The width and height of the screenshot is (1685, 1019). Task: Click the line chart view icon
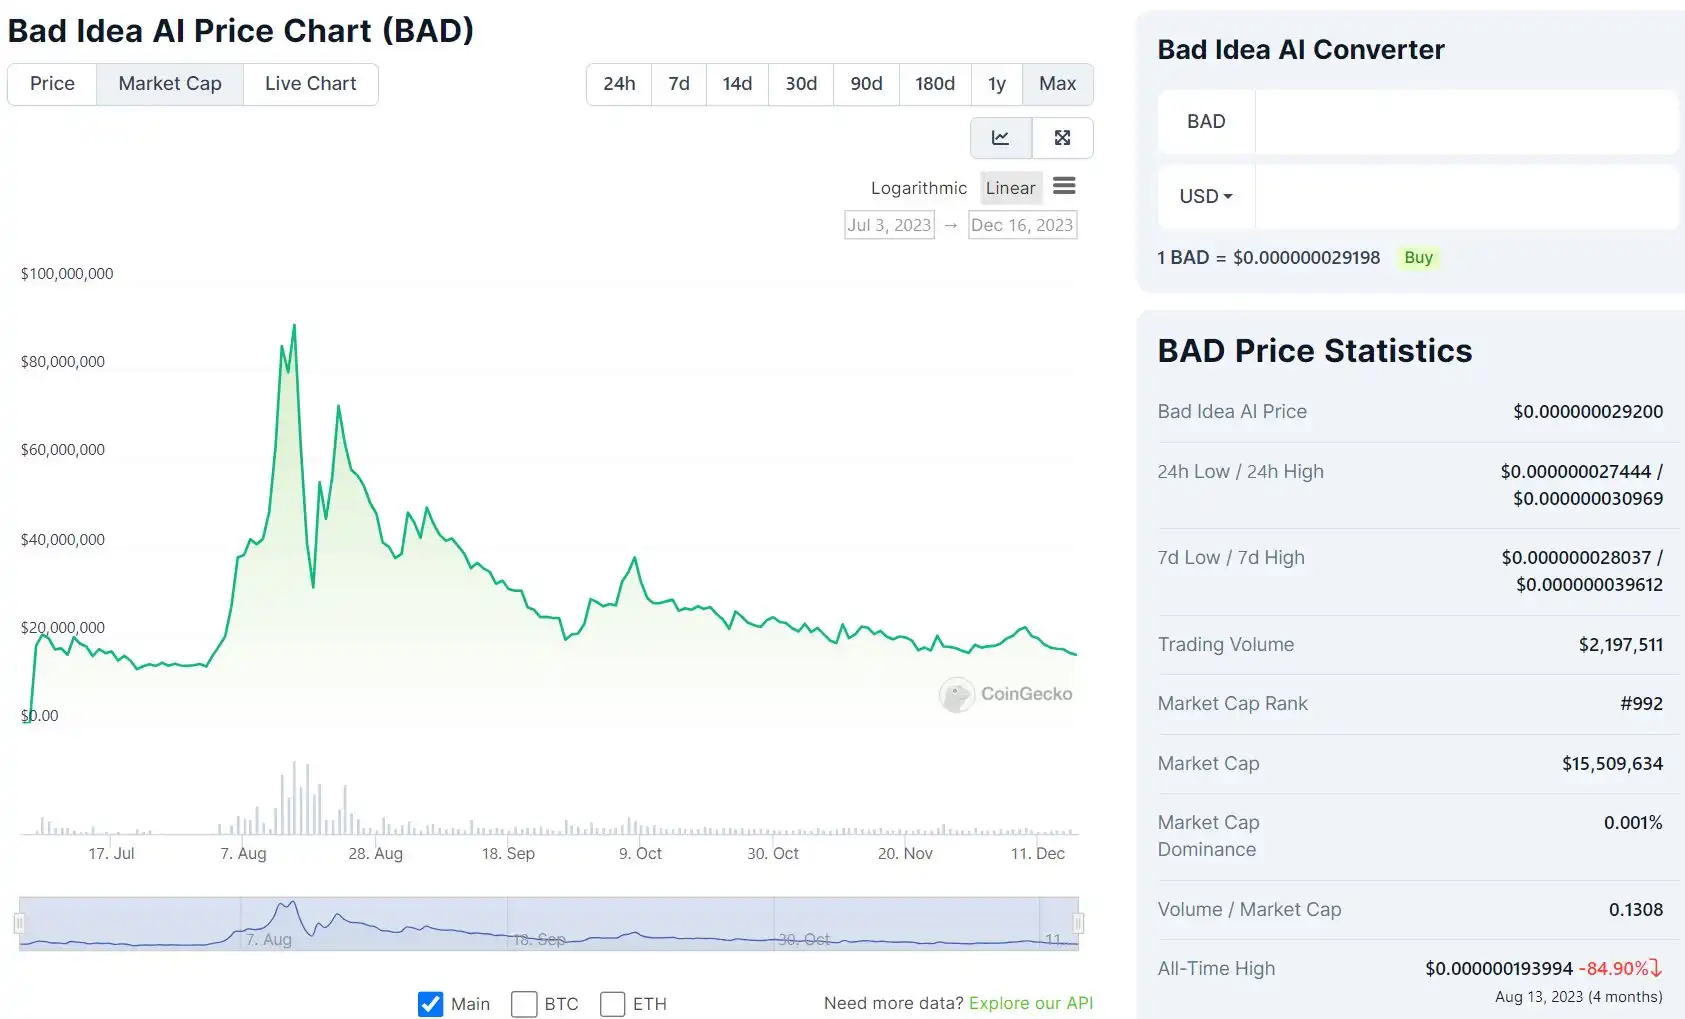tap(1000, 138)
